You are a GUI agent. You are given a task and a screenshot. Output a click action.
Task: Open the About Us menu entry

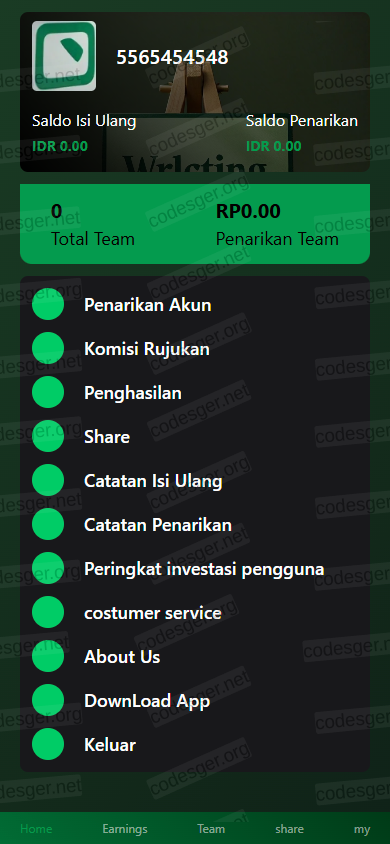(195, 657)
